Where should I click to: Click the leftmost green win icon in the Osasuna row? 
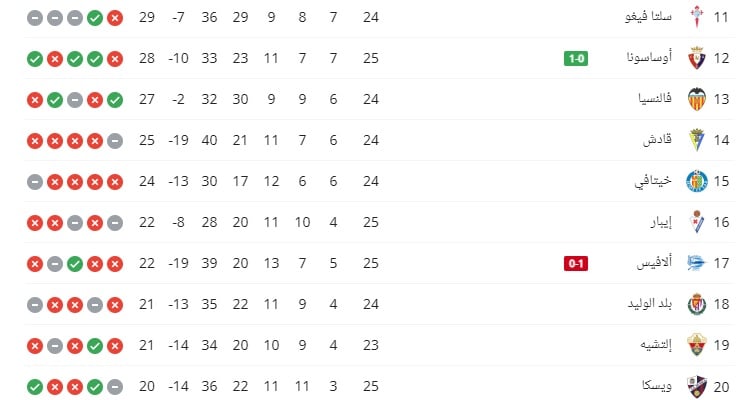[35, 59]
